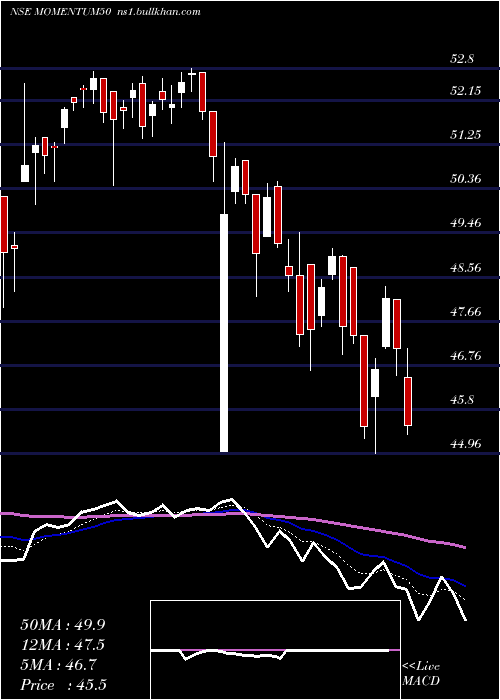Image resolution: width=500 pixels, height=700 pixels.
Task: Click the 52.8 price level label
Action: pos(462,59)
